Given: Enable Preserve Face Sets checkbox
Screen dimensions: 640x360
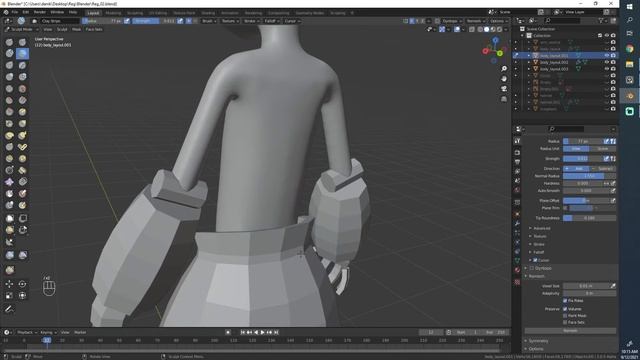Looking at the screenshot, I should coord(565,322).
